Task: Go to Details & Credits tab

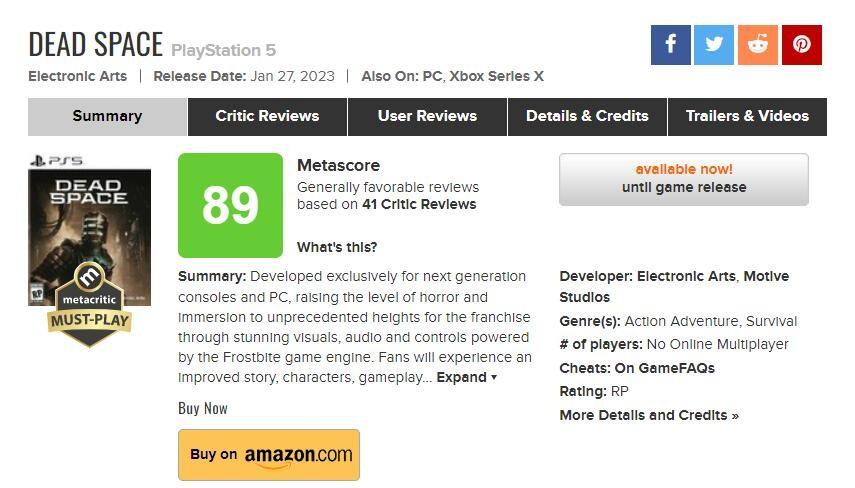Action: coord(587,116)
